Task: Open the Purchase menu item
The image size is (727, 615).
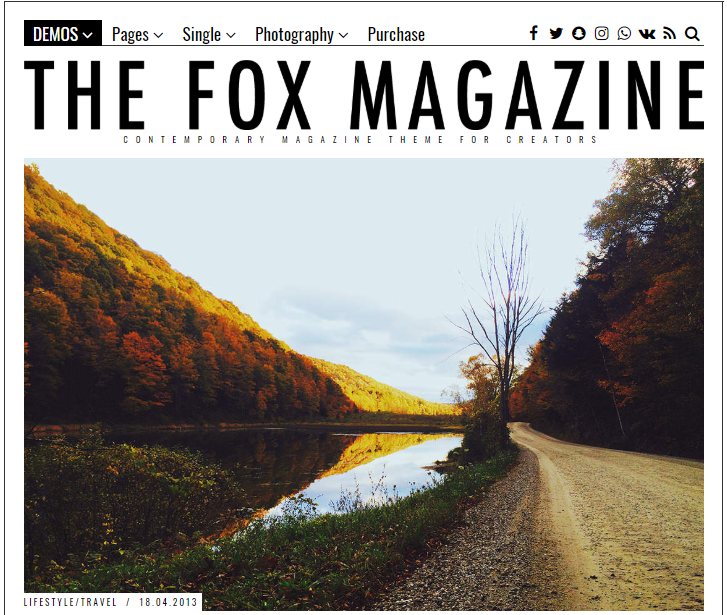Action: pyautogui.click(x=396, y=34)
